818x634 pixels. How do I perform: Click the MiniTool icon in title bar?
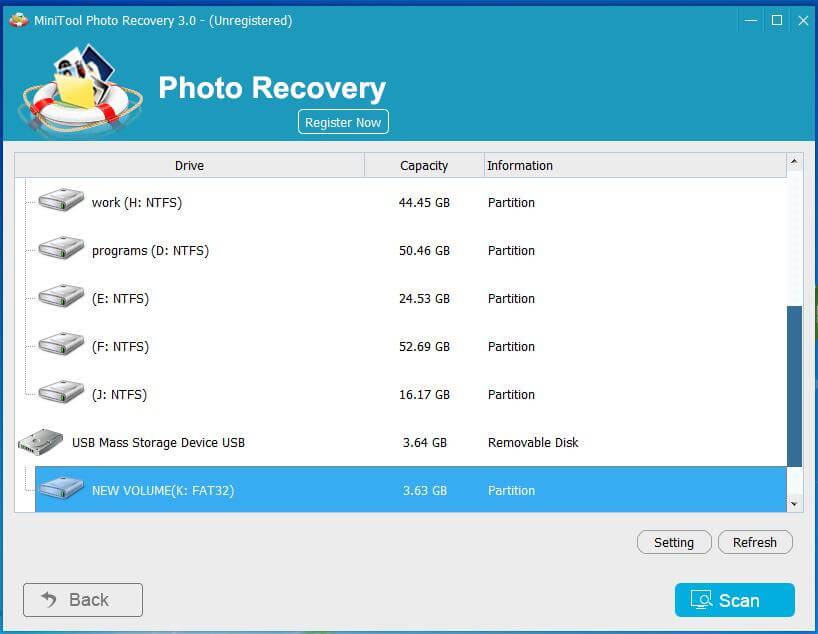tap(16, 19)
